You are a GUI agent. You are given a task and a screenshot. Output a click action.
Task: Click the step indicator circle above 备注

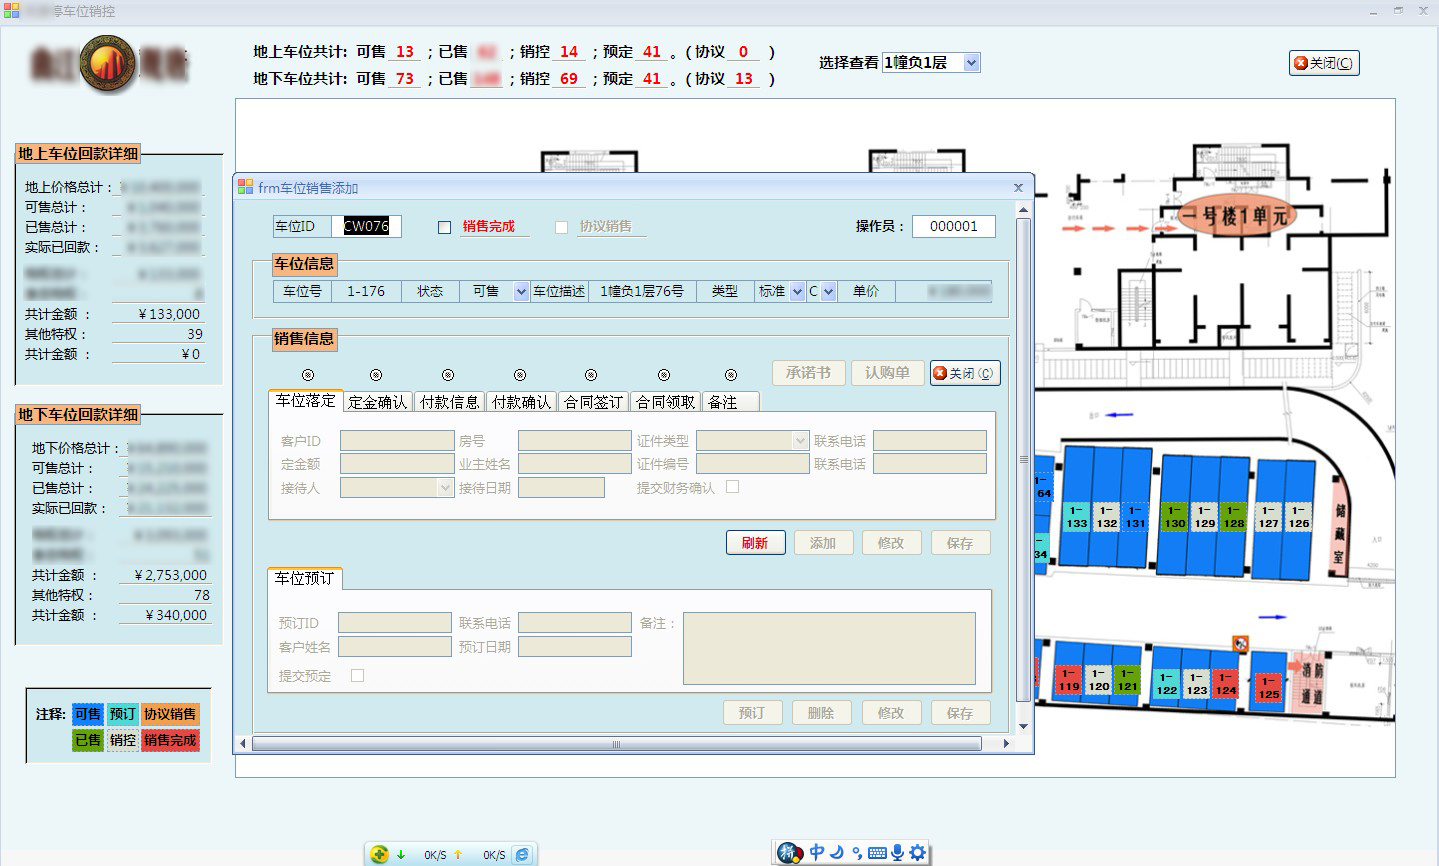[x=731, y=375]
